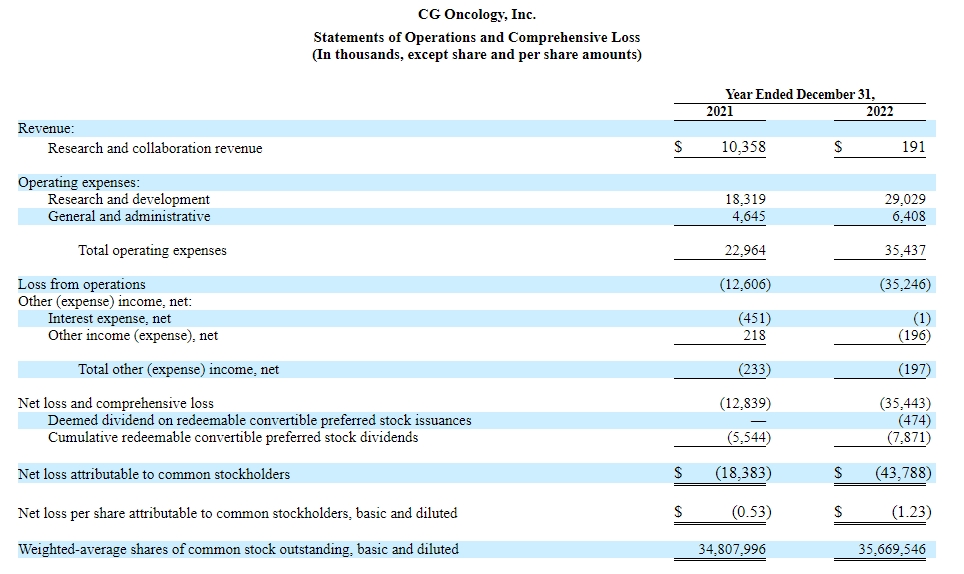
Task: Click 'Research and collaboration revenue' label
Action: (155, 148)
